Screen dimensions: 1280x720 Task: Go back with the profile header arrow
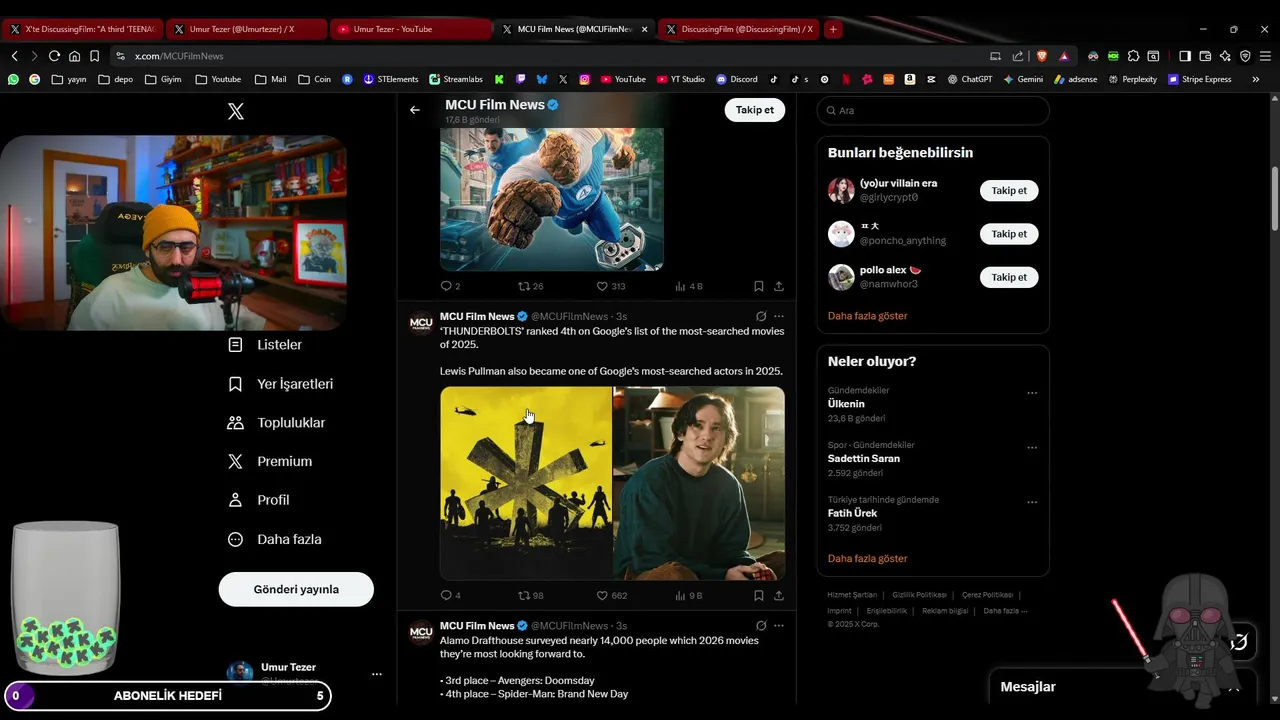[x=415, y=110]
